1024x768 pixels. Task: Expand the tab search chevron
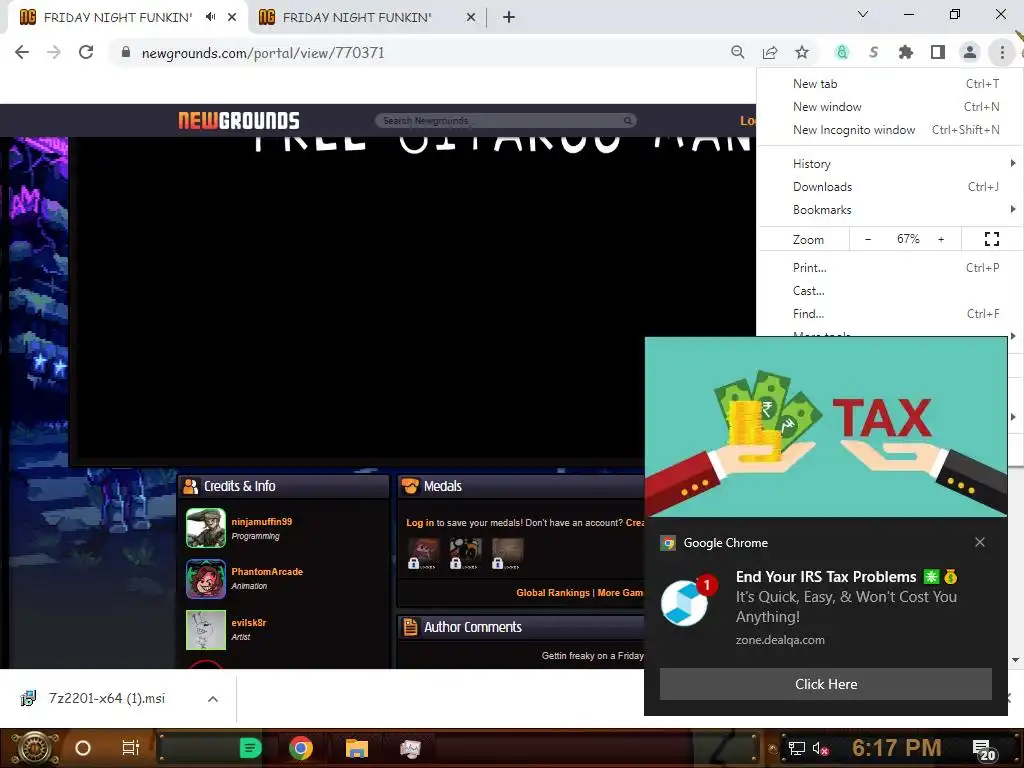pyautogui.click(x=863, y=14)
